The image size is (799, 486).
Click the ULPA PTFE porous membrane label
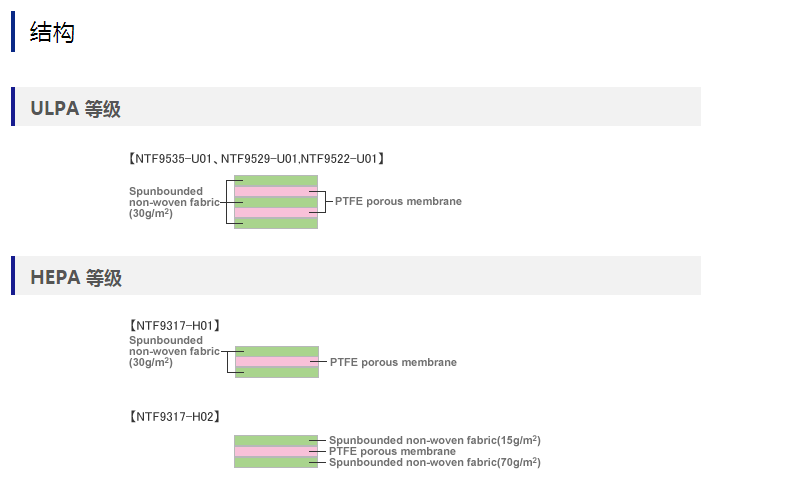(x=398, y=201)
